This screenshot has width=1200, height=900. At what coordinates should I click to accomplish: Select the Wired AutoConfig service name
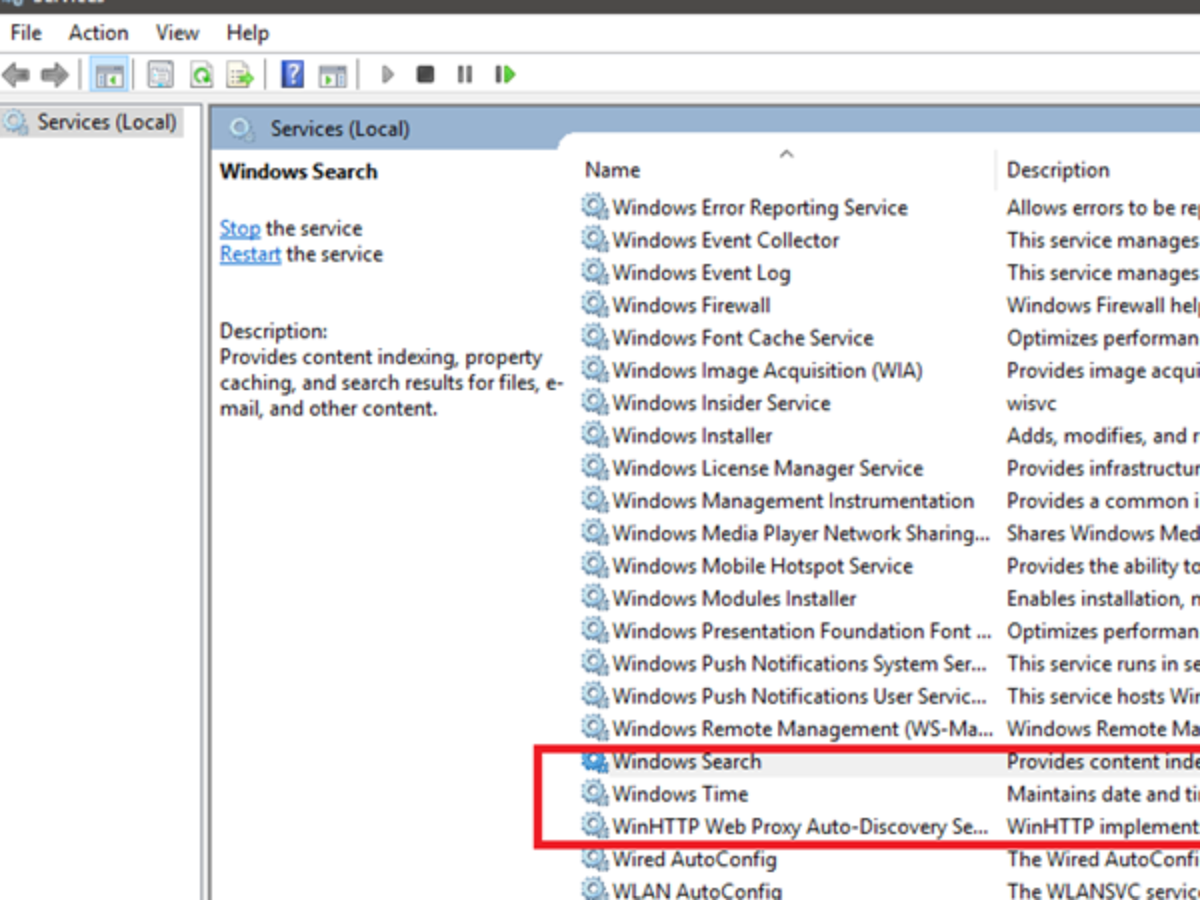click(694, 859)
